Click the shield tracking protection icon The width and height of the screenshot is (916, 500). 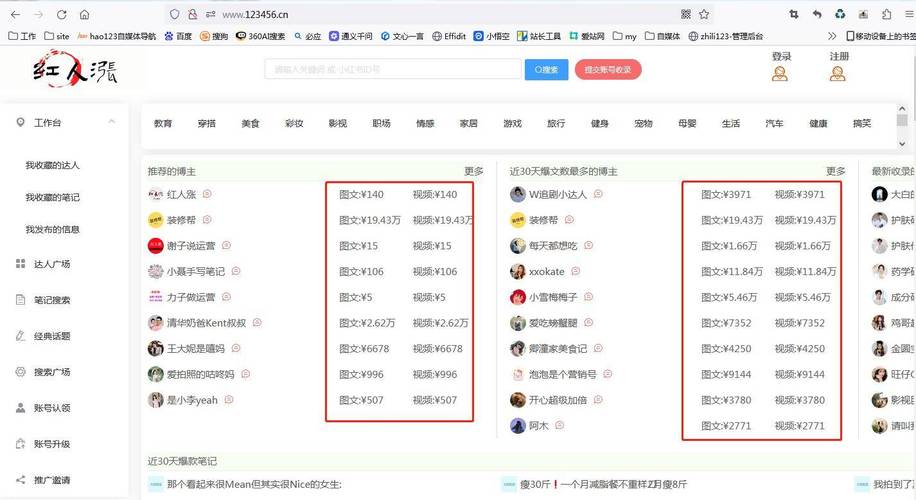pyautogui.click(x=174, y=14)
